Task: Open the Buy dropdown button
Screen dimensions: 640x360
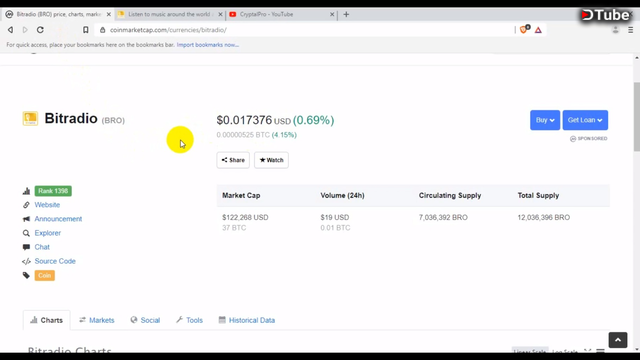Action: pos(545,120)
